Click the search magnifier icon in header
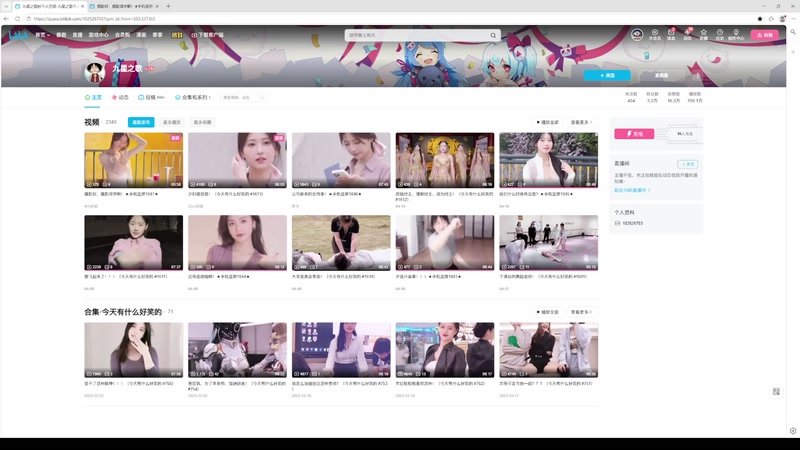 pos(493,35)
